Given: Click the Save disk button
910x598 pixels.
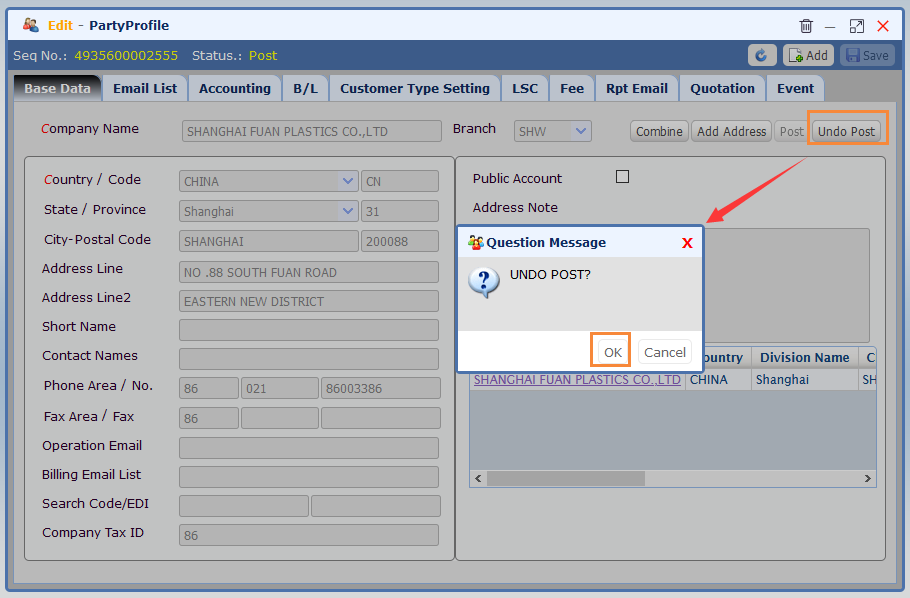Looking at the screenshot, I should point(867,56).
